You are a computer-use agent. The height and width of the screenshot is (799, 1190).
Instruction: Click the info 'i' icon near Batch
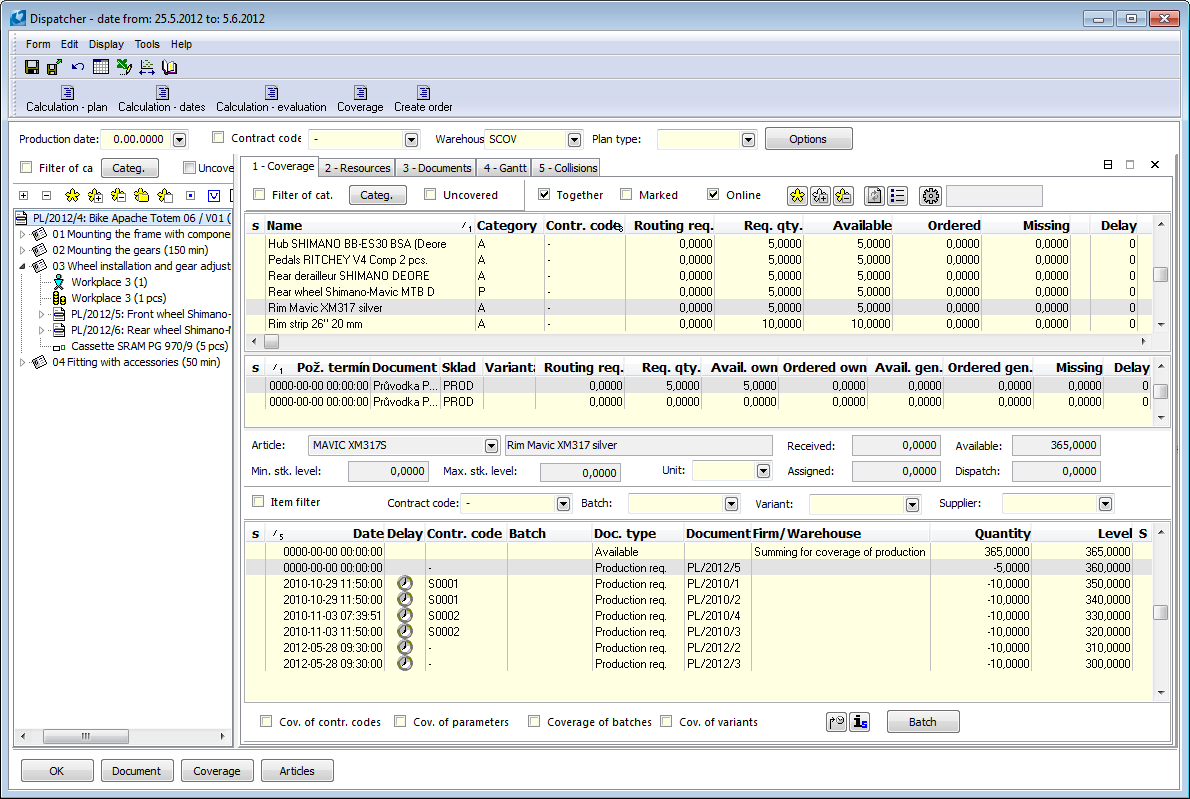pyautogui.click(x=859, y=722)
